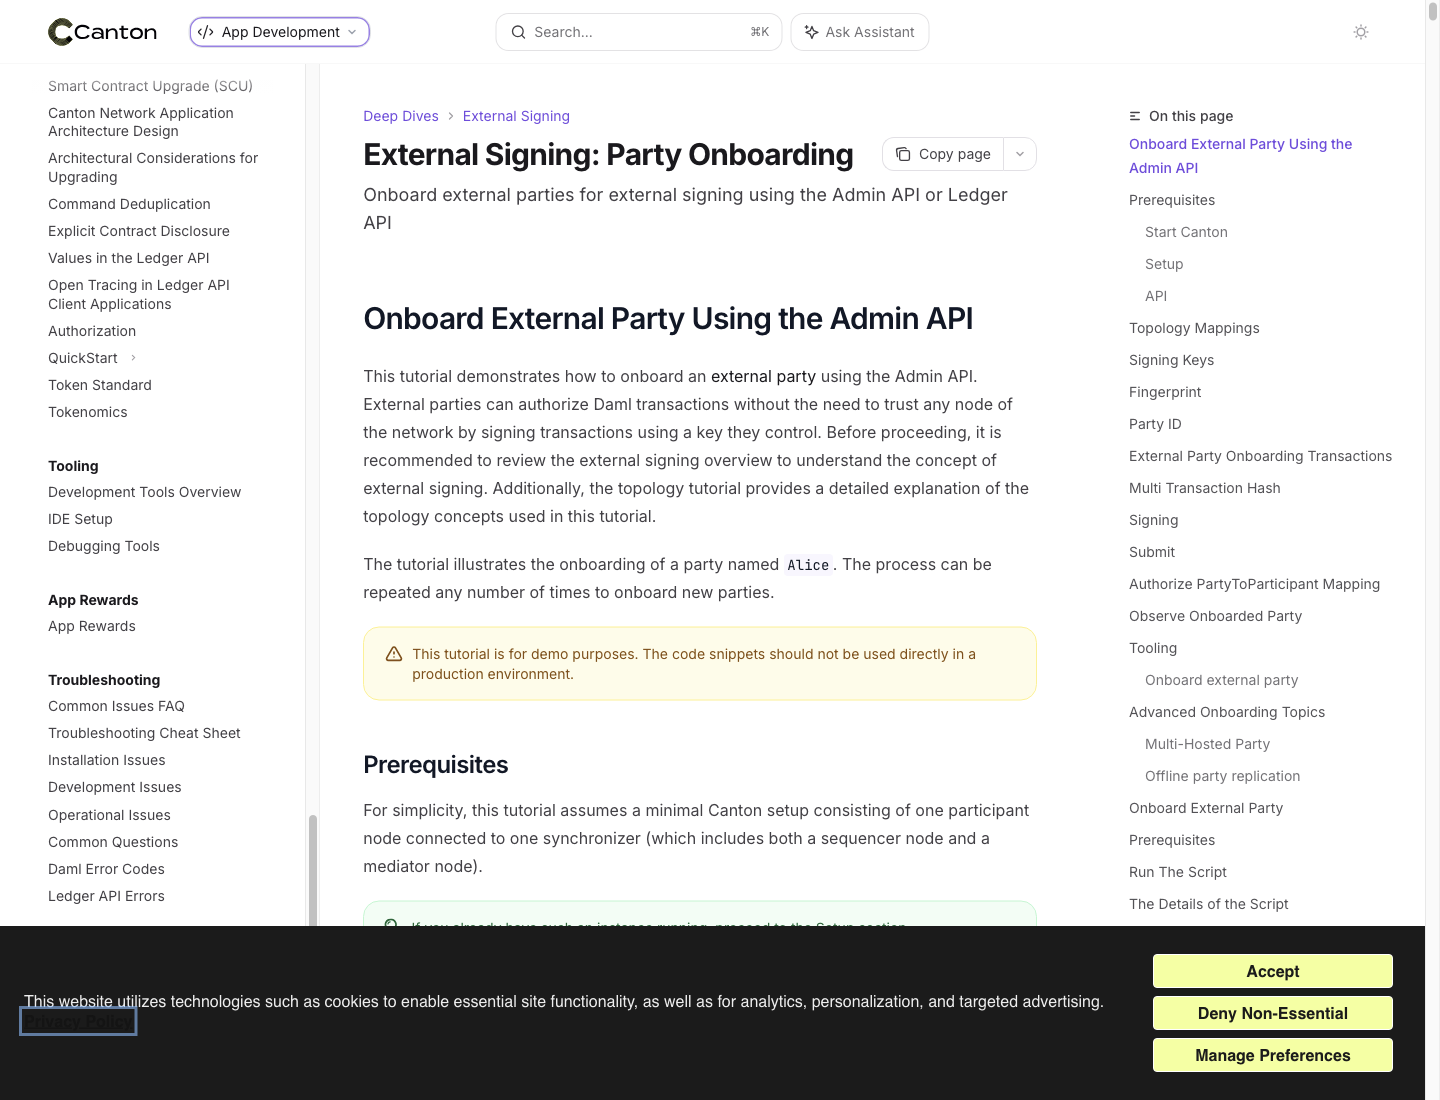Open Daml Error Codes page

tap(106, 869)
